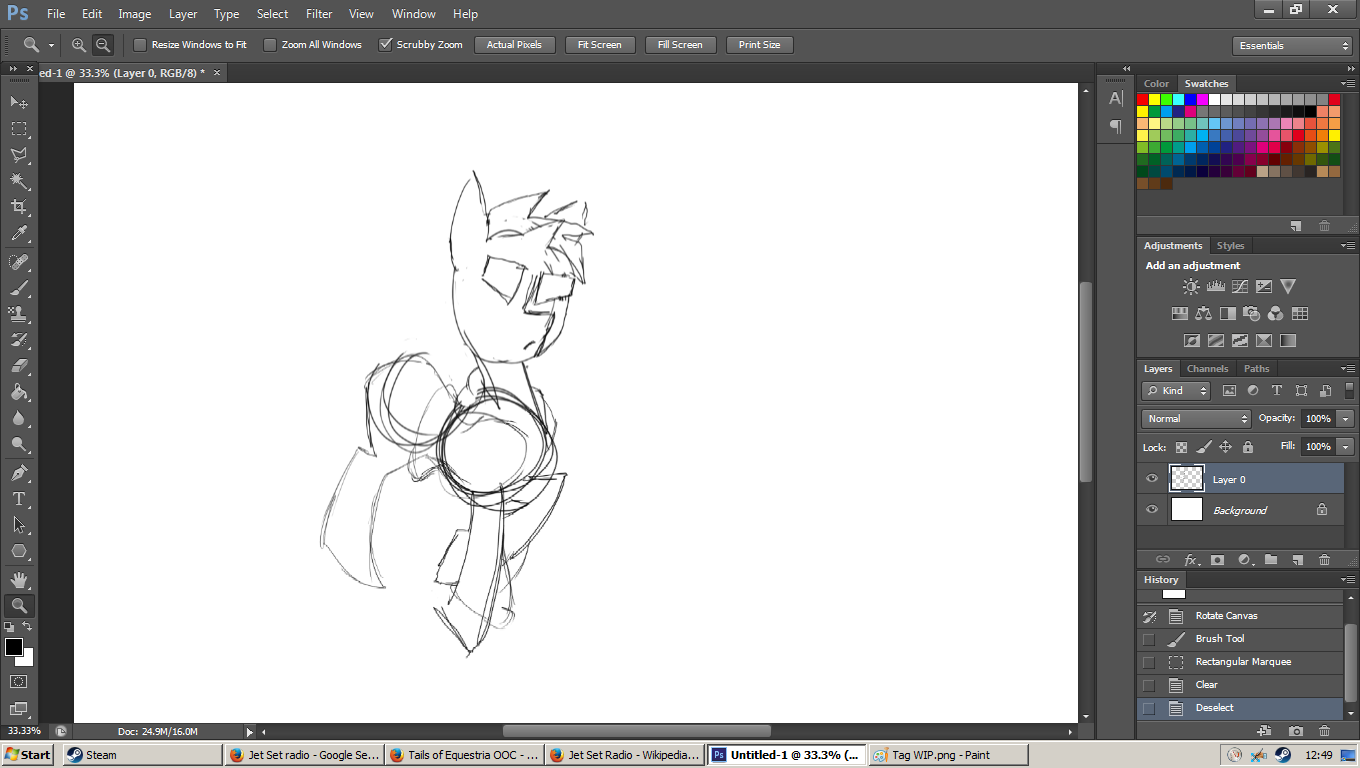Pick the red swatch in Swatches panel
This screenshot has height=768, width=1360.
pos(1143,99)
